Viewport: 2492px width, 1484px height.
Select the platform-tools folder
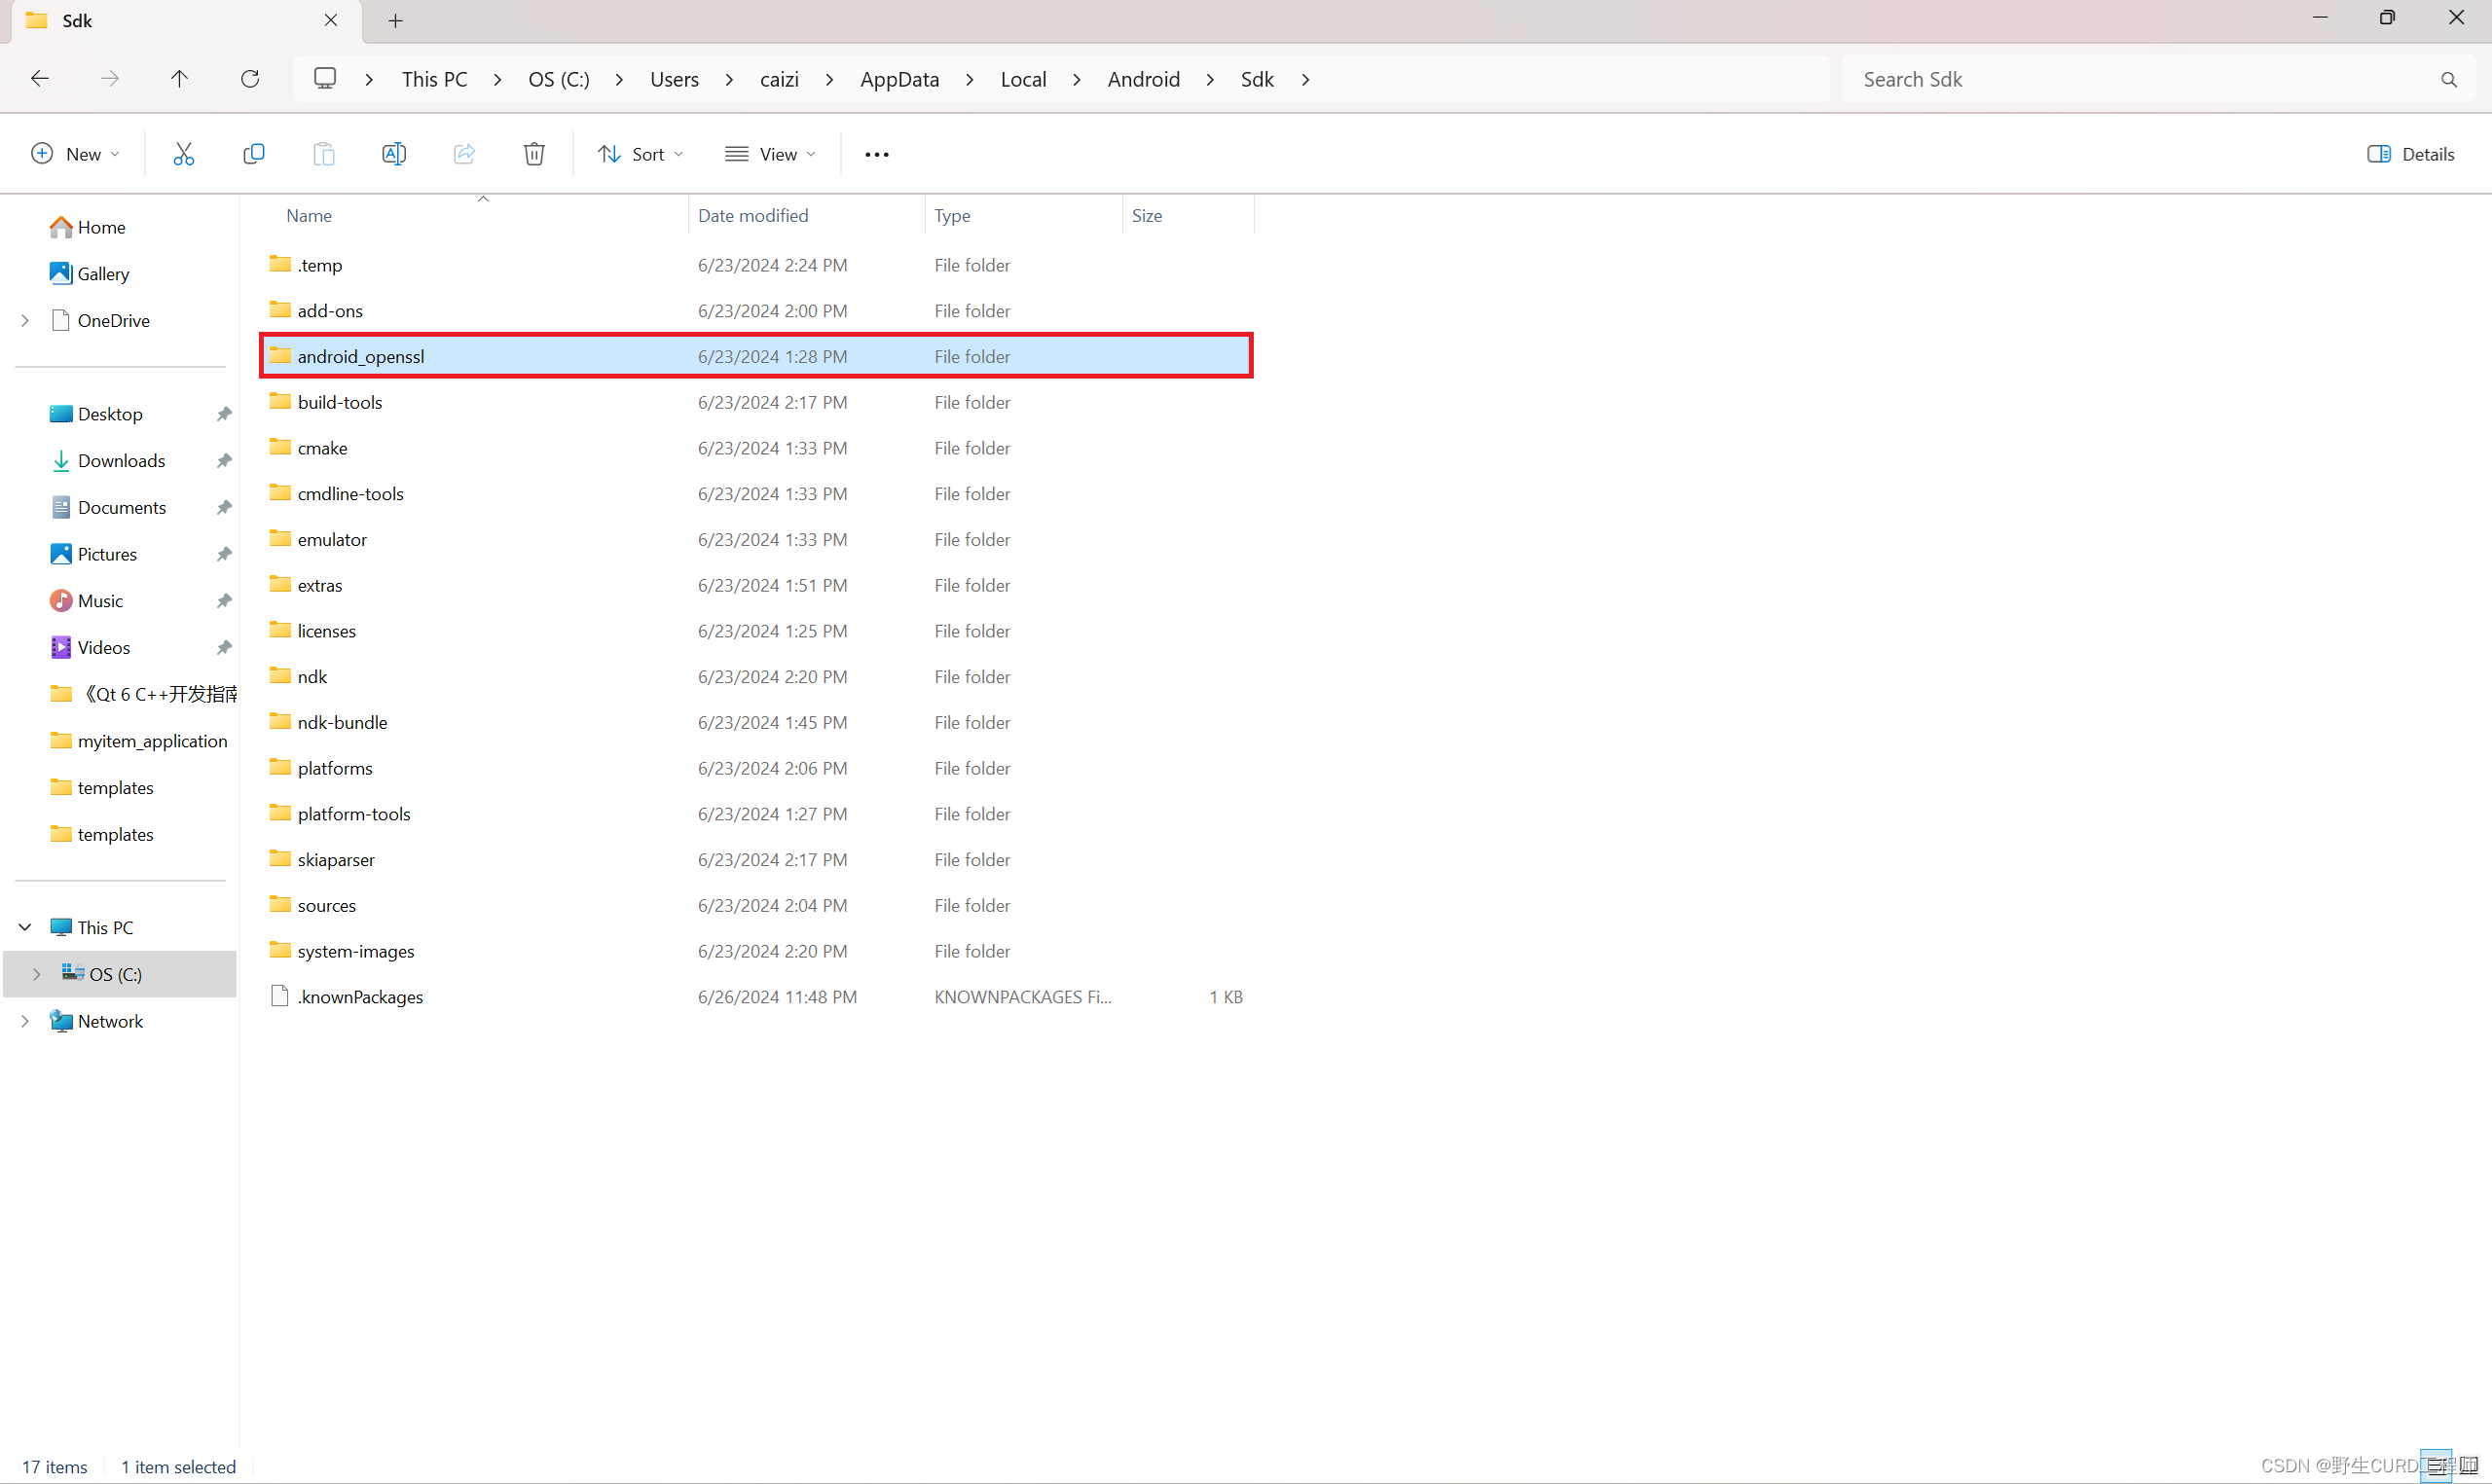756,814
